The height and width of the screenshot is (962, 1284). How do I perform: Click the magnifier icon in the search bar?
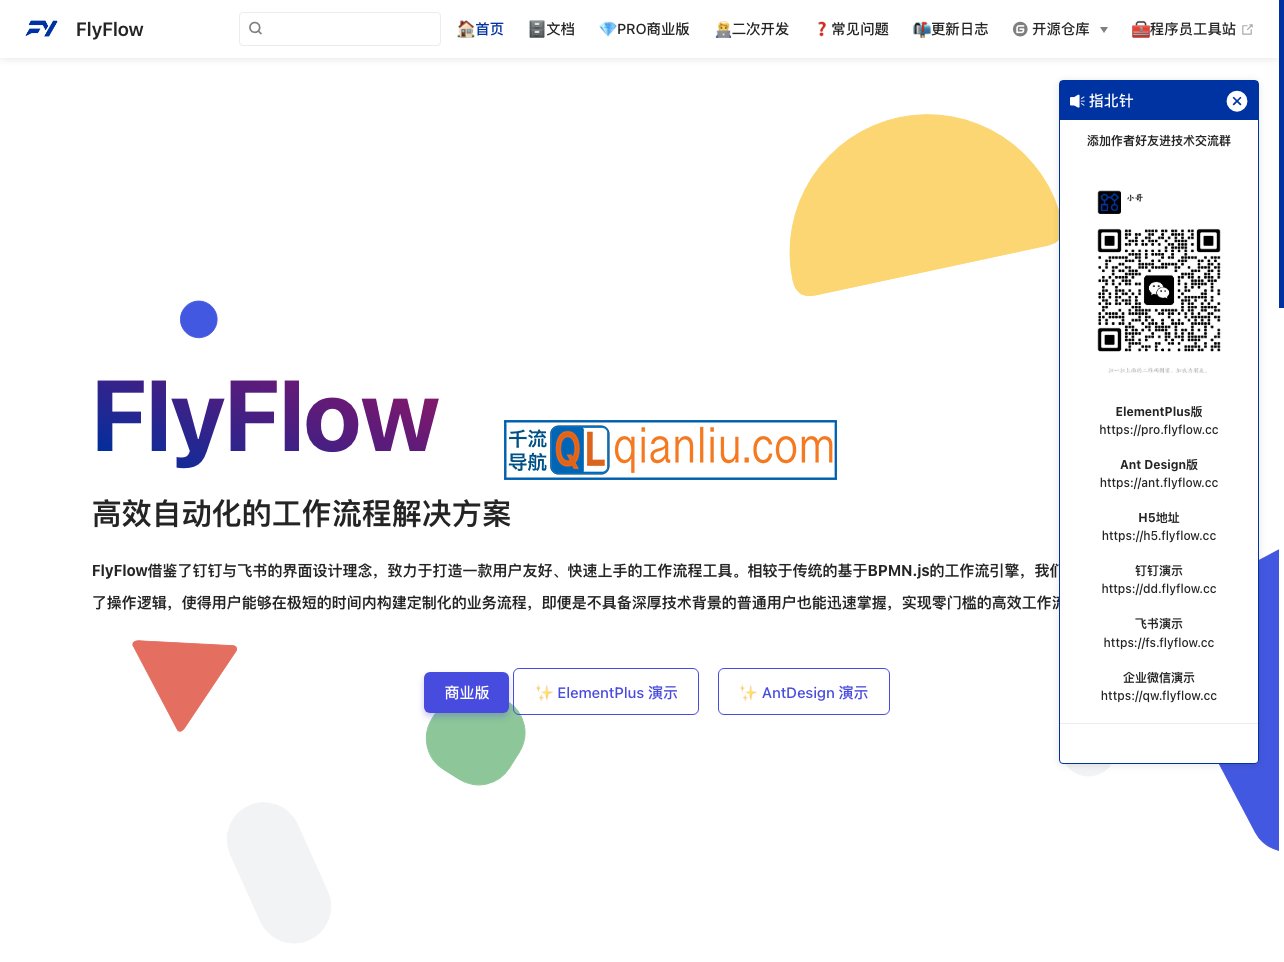(x=256, y=28)
